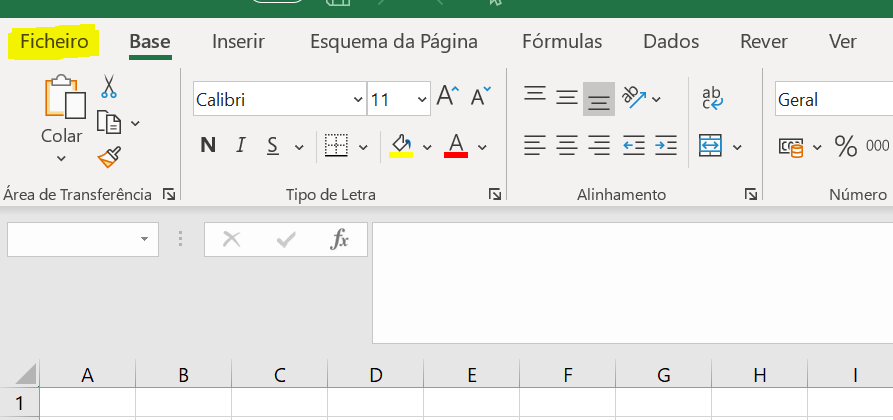Click the Increase Font Size icon

[448, 96]
